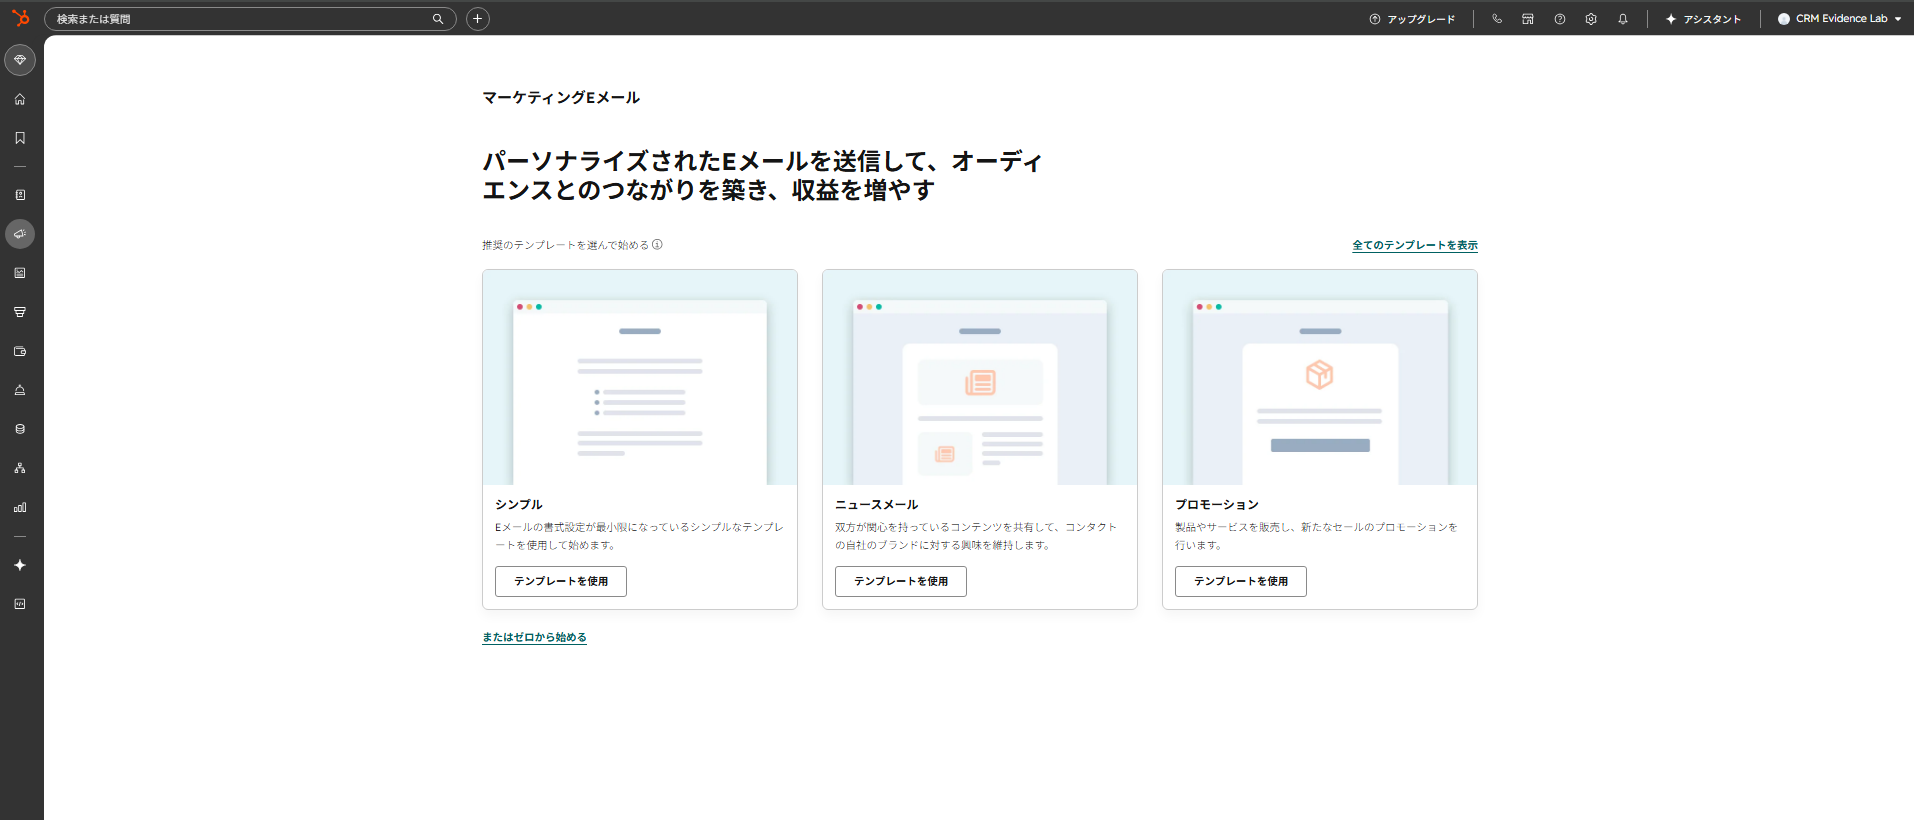The height and width of the screenshot is (820, 1914).
Task: Open the calling phone icon
Action: (1497, 19)
